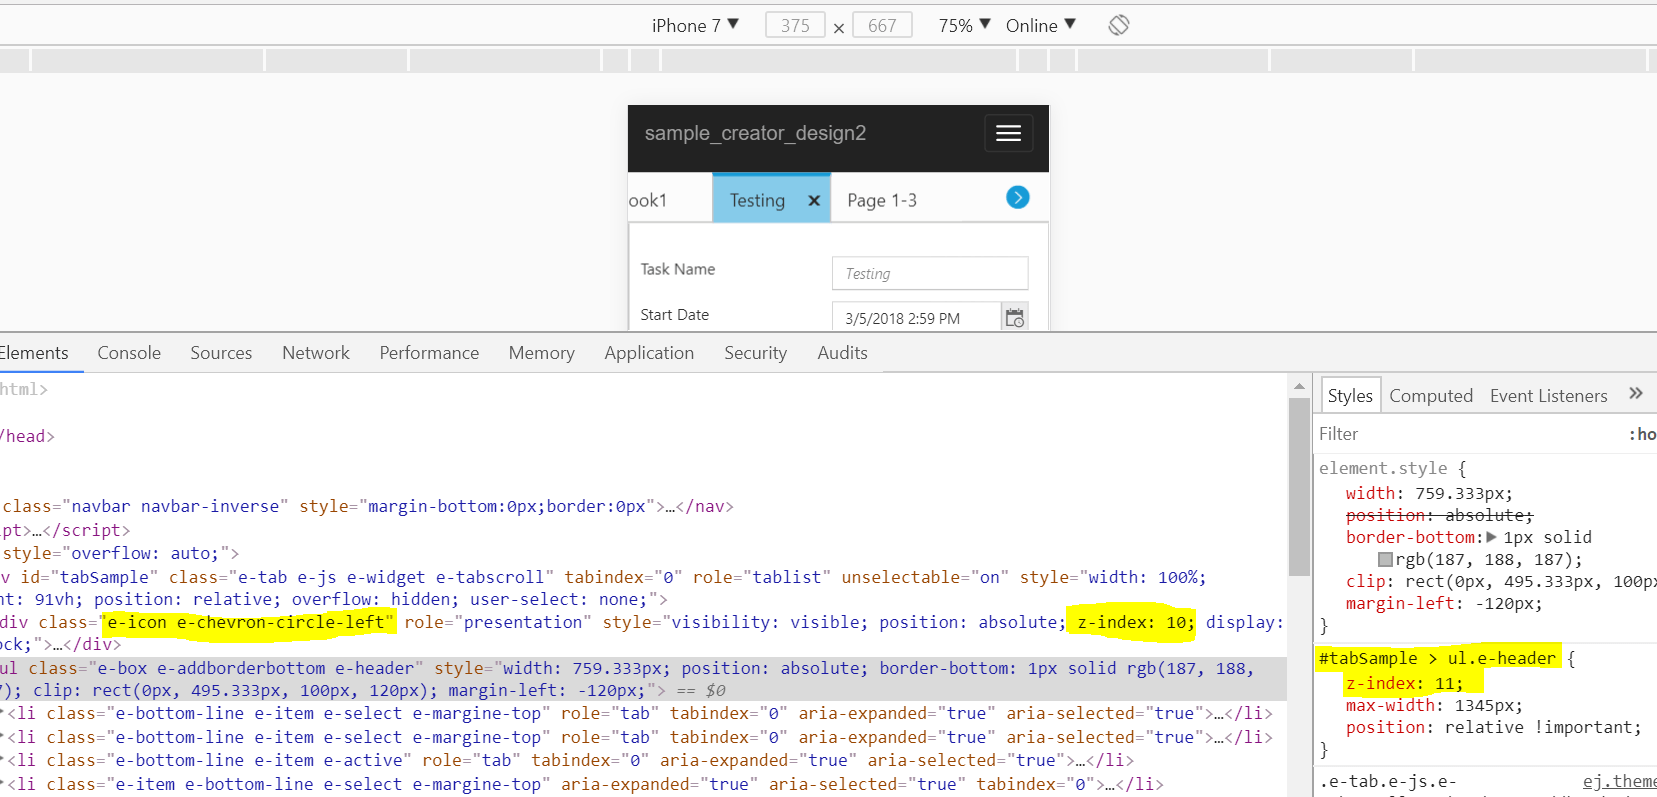This screenshot has height=797, width=1657.
Task: Select the Styles sidebar tab
Action: (1350, 395)
